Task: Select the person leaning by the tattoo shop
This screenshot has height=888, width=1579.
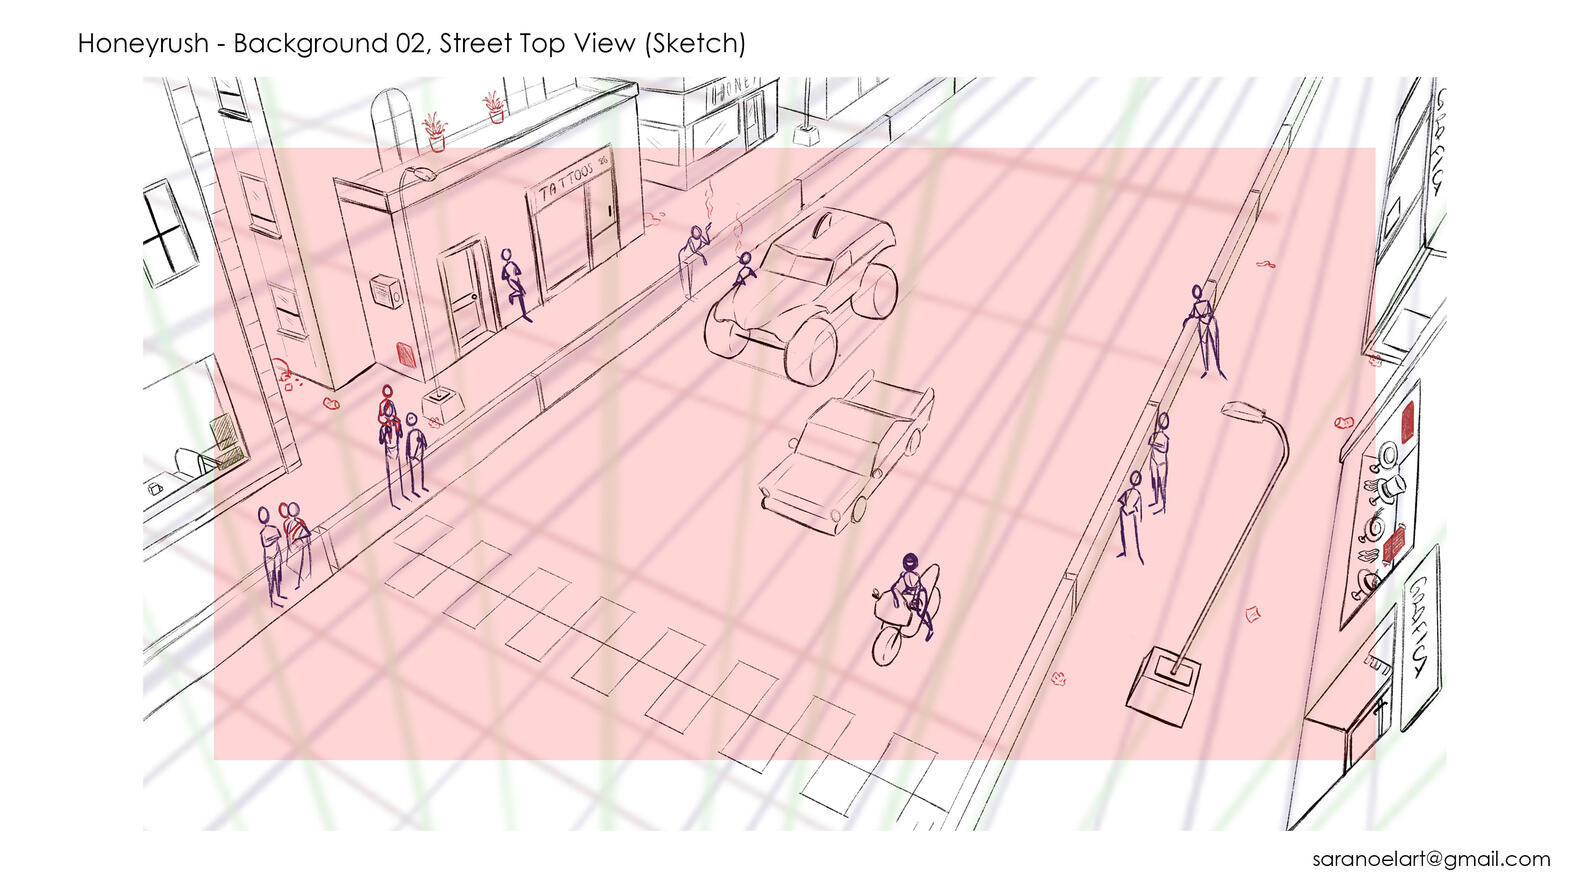Action: click(516, 285)
